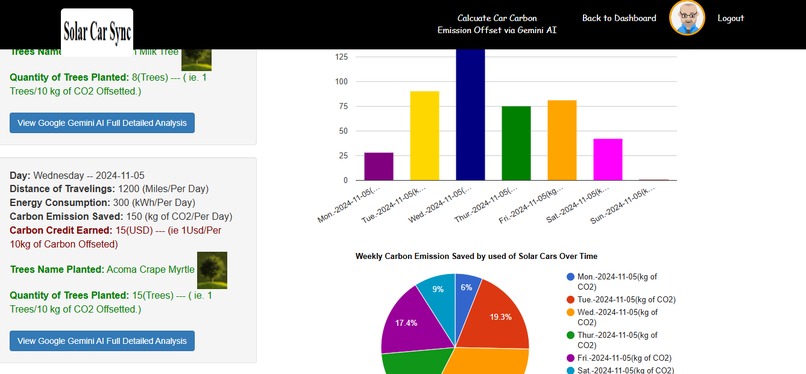Click the red Tue. legend swatch
The height and width of the screenshot is (374, 806).
click(x=571, y=300)
